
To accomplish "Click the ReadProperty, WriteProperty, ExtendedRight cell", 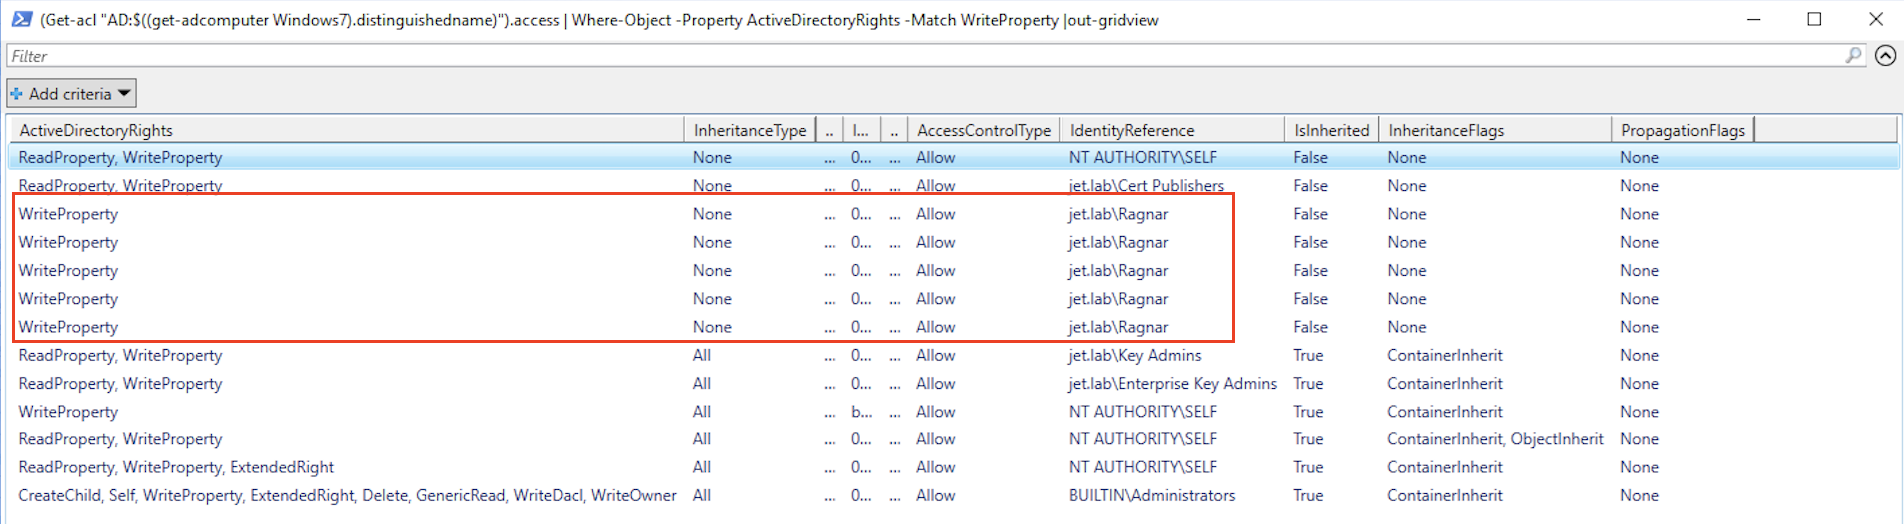I will 176,467.
